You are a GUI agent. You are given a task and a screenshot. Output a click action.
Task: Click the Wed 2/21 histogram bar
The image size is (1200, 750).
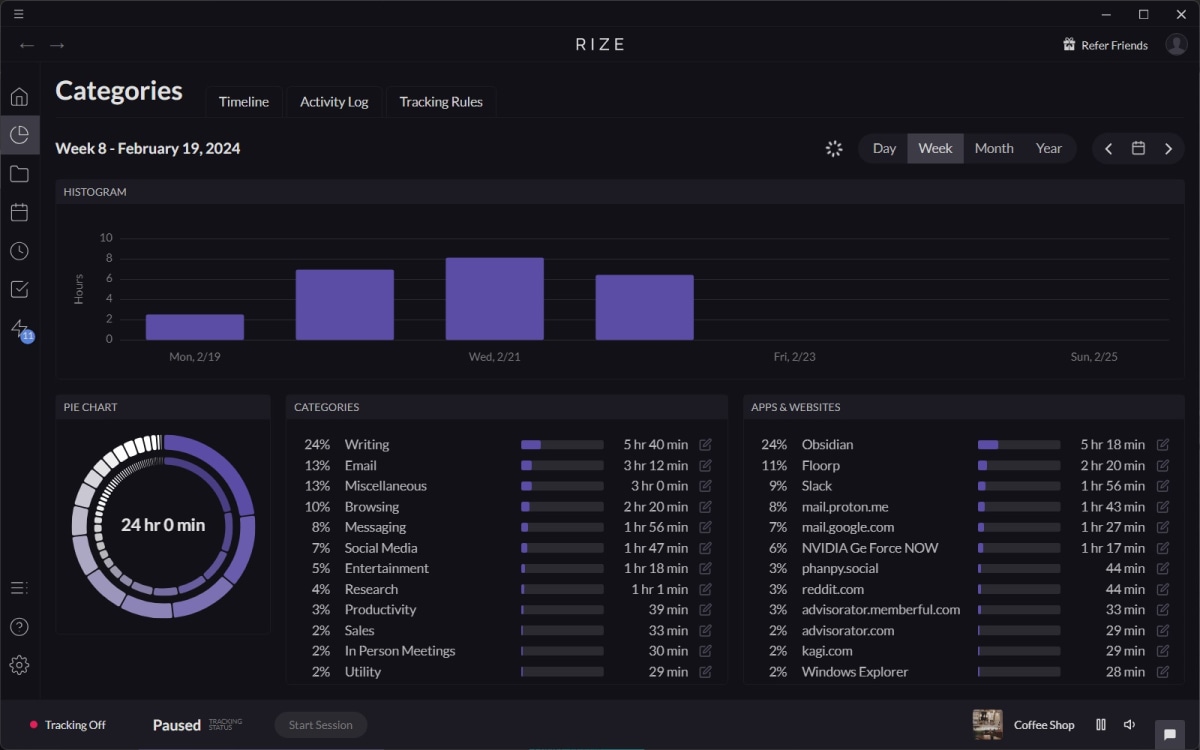point(495,299)
